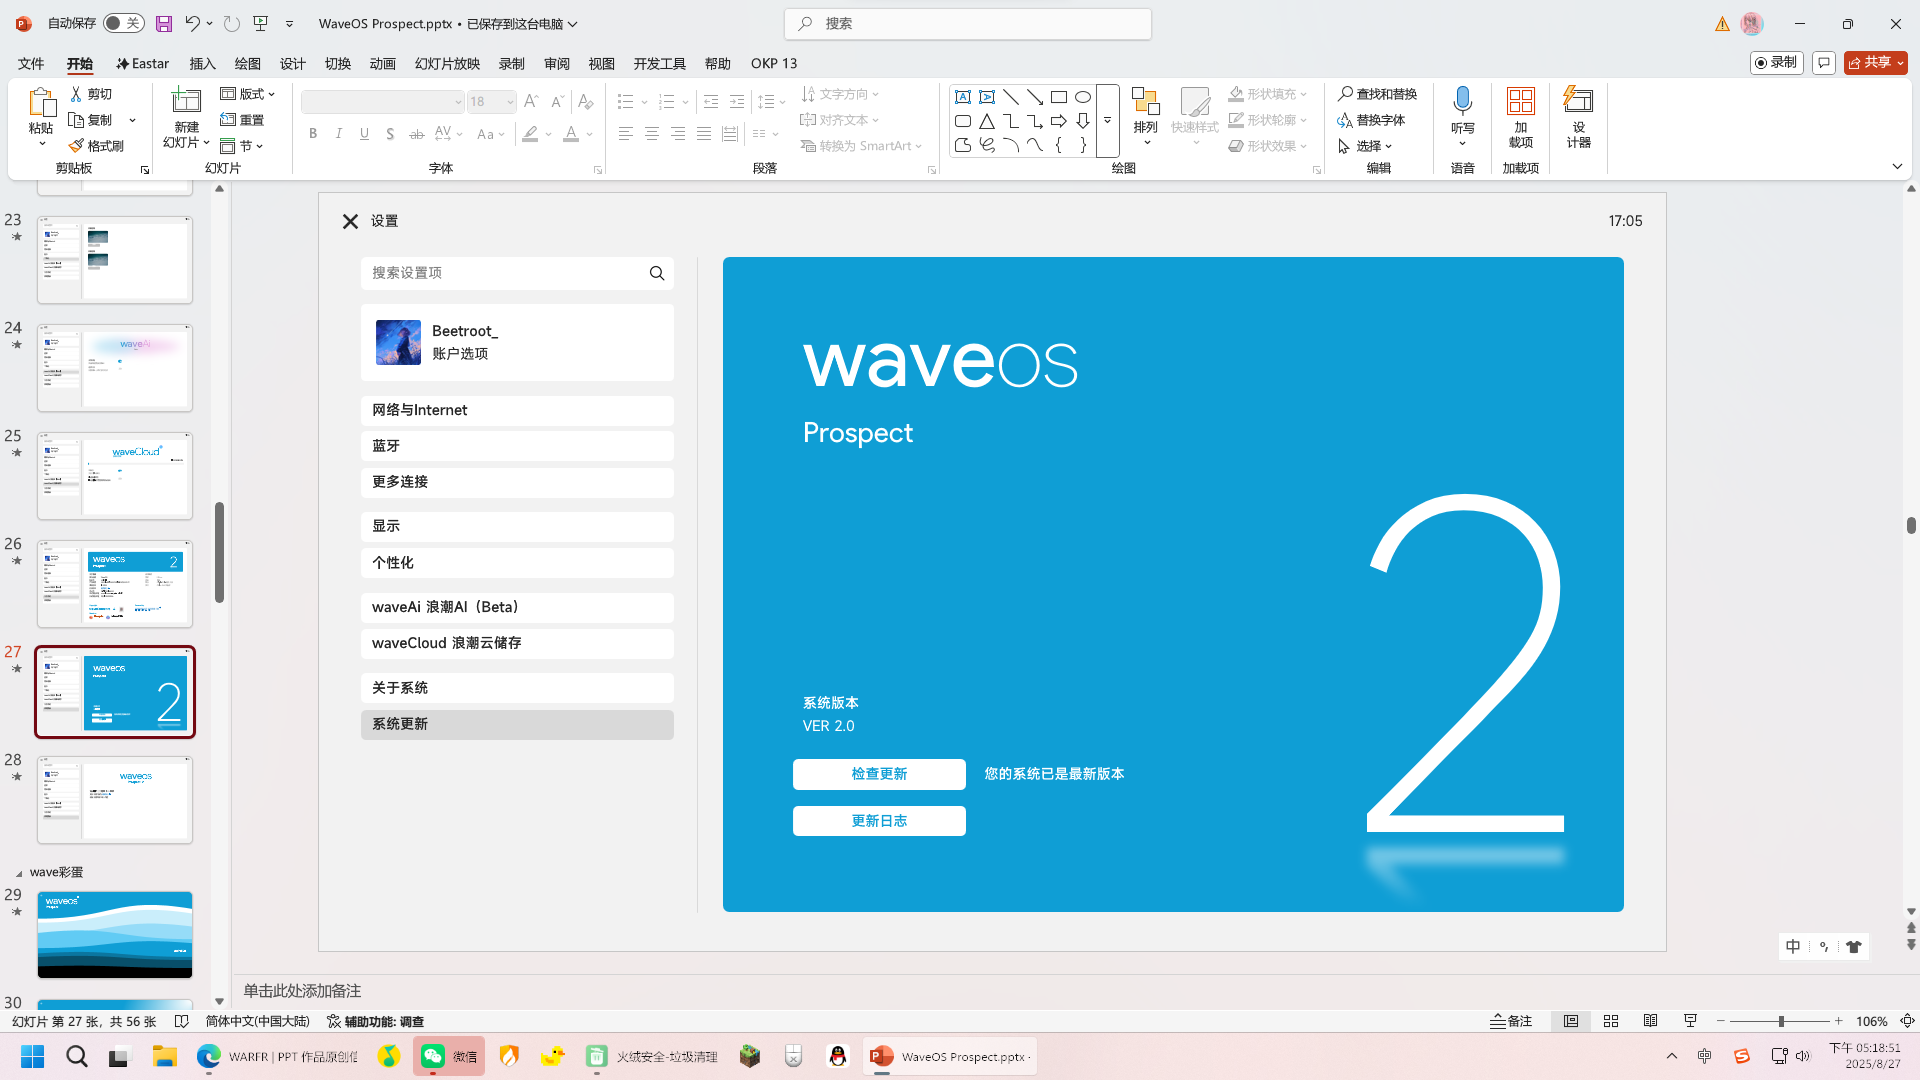Click the Save icon in title bar

(x=164, y=23)
